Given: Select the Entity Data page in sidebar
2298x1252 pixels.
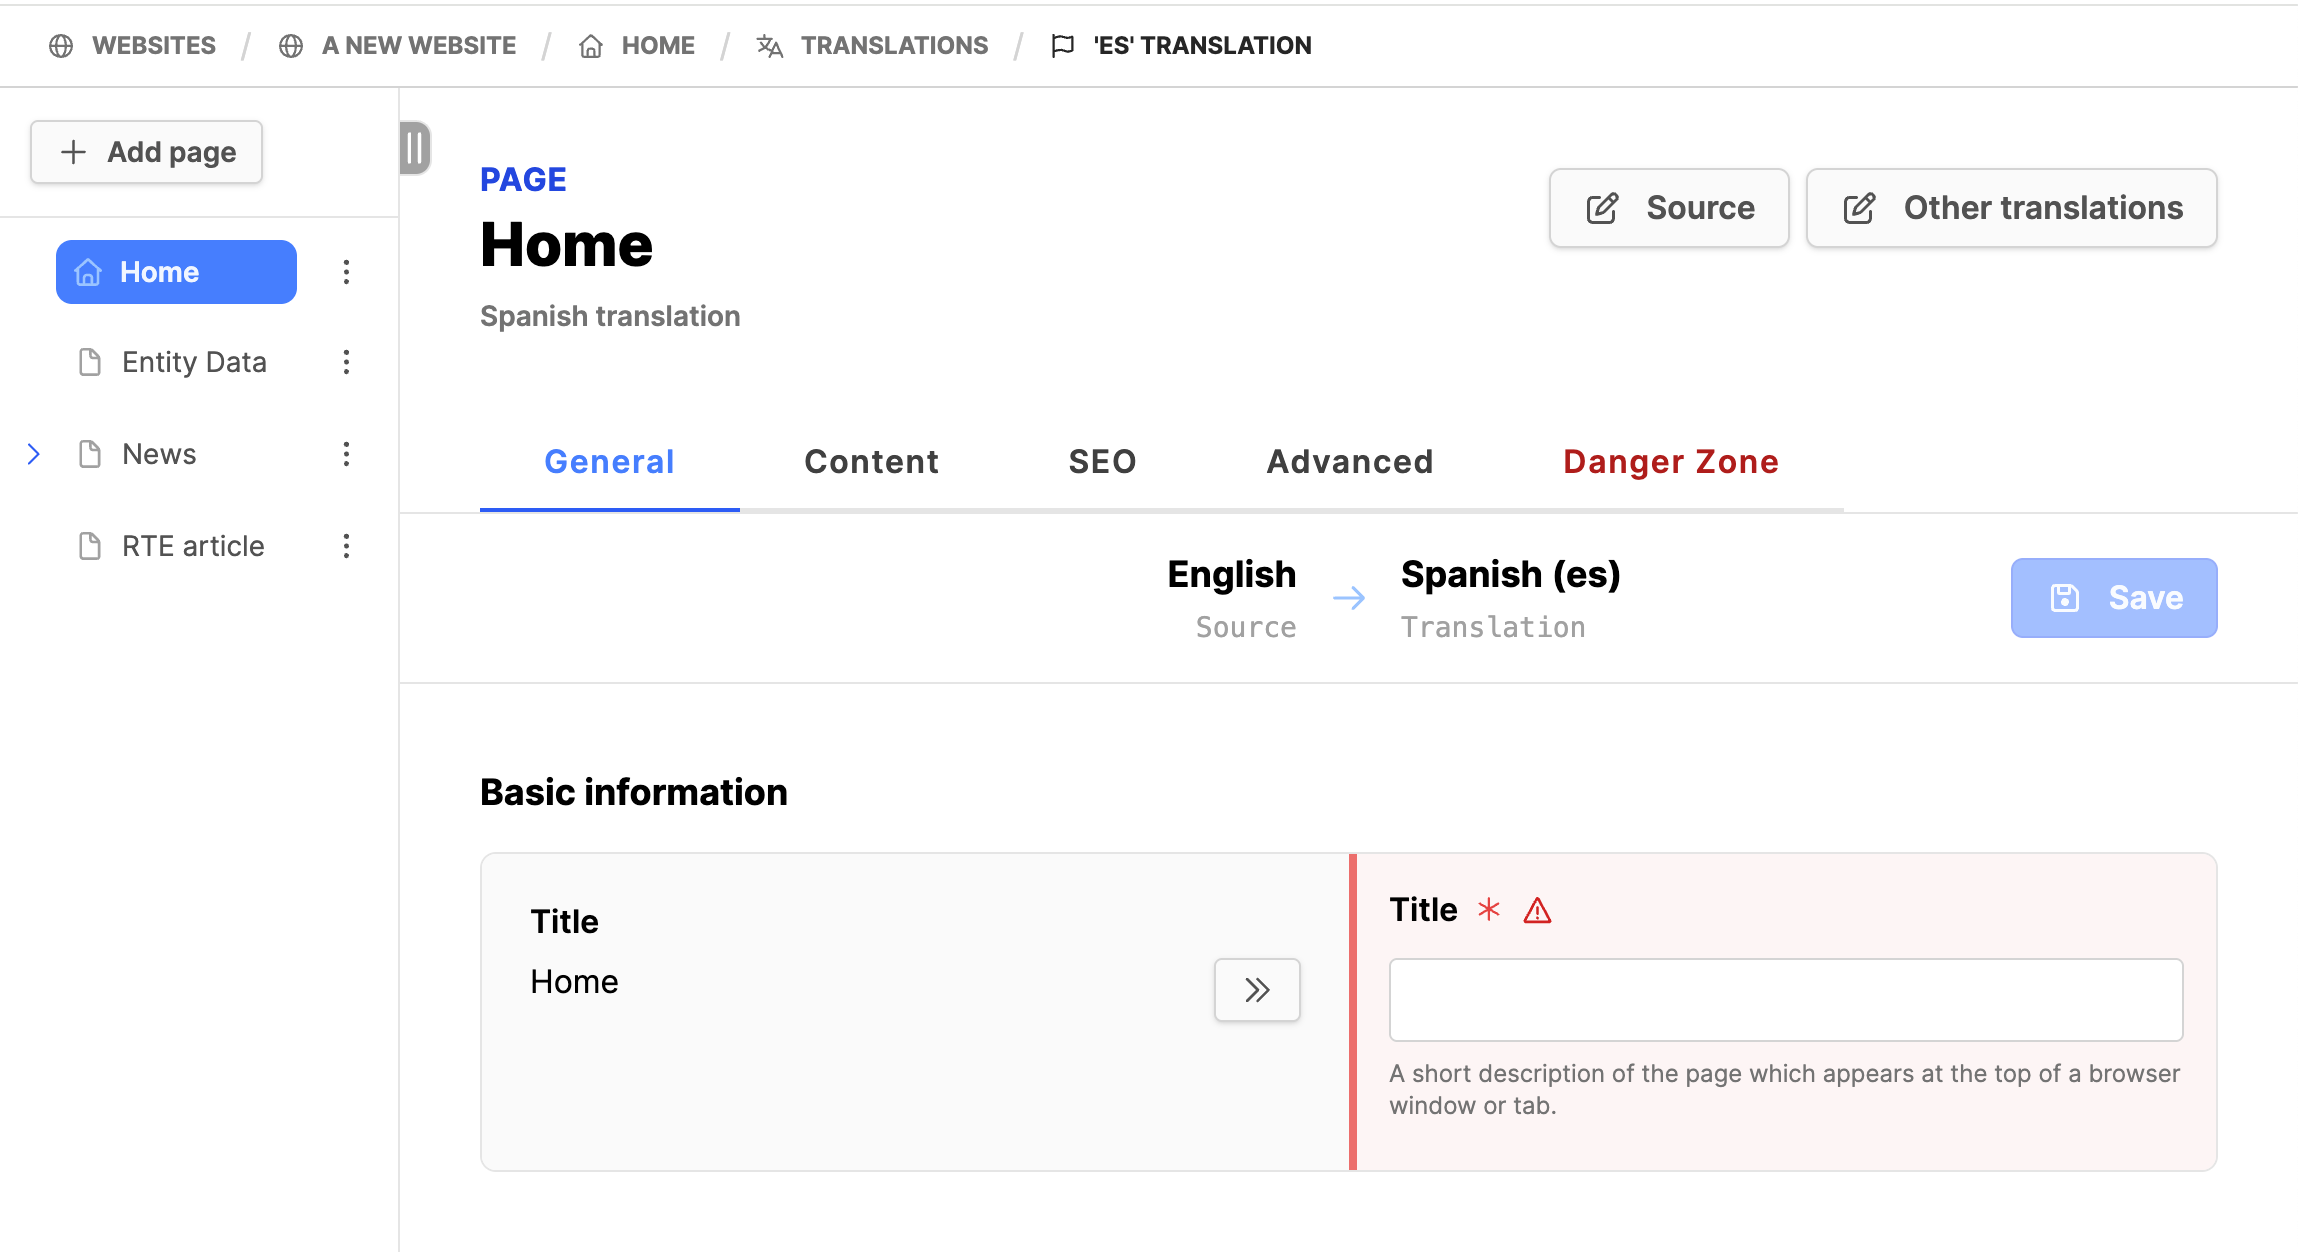Looking at the screenshot, I should click(194, 362).
